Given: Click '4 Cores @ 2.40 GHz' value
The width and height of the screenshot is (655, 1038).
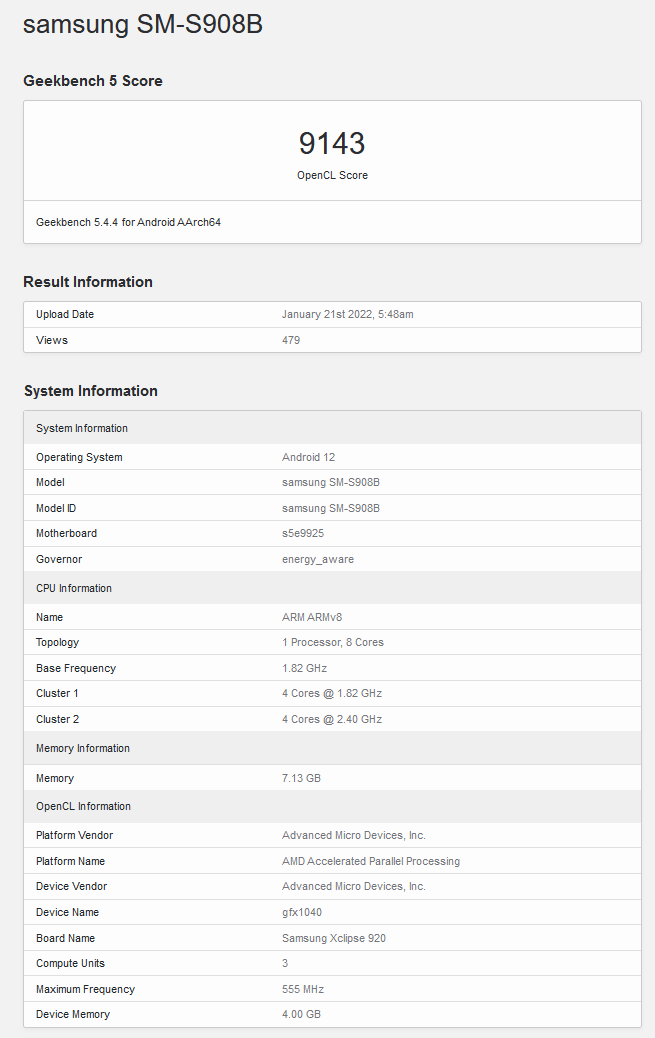Looking at the screenshot, I should point(332,720).
